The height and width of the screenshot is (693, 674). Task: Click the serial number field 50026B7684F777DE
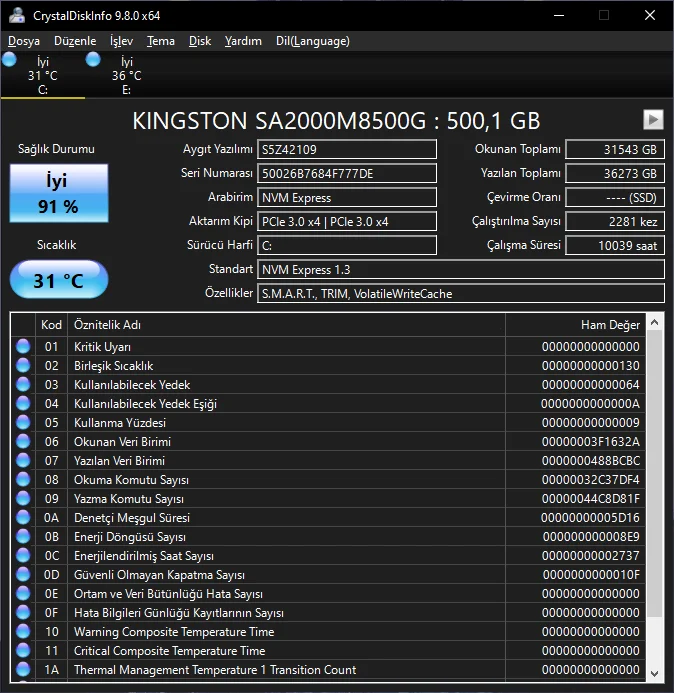click(x=347, y=173)
